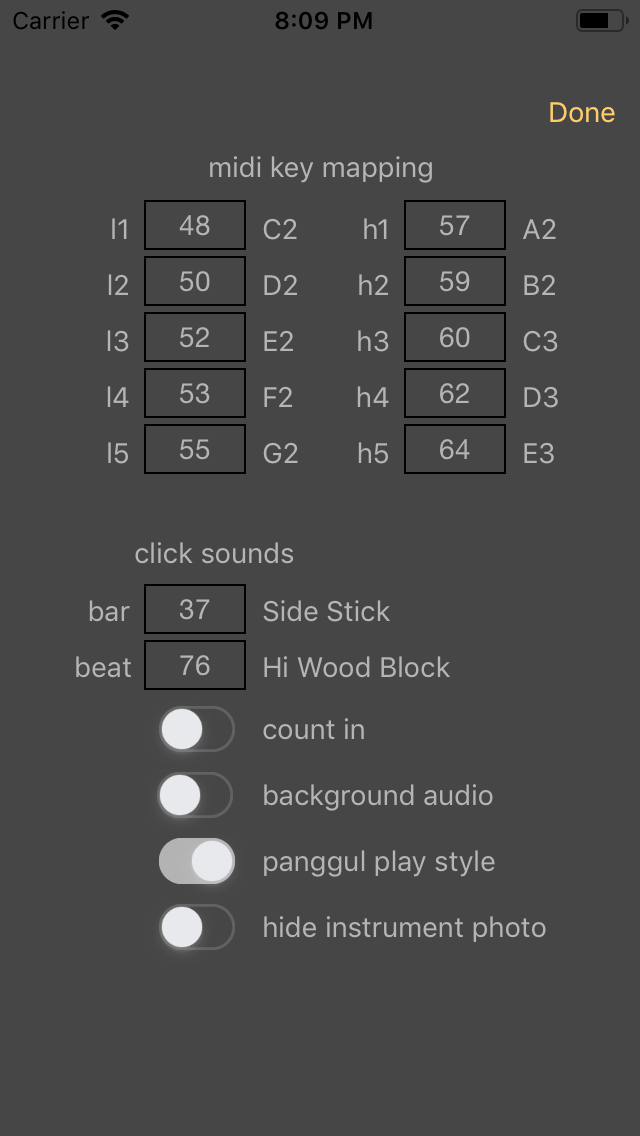Screen dimensions: 640x1136
Task: Toggle the count in switch
Action: tap(196, 730)
